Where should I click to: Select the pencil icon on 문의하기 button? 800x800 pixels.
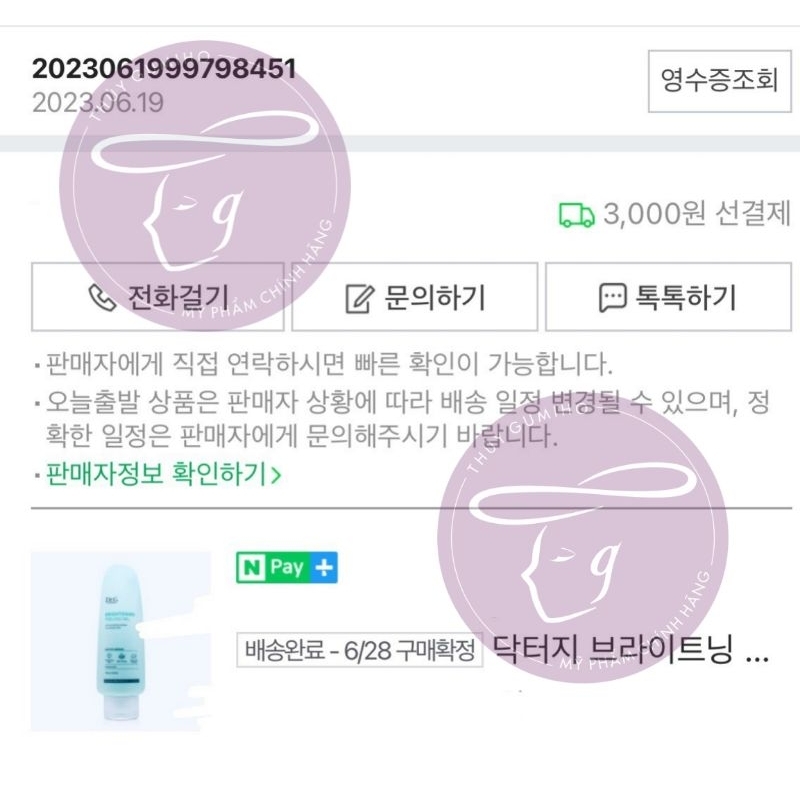358,297
